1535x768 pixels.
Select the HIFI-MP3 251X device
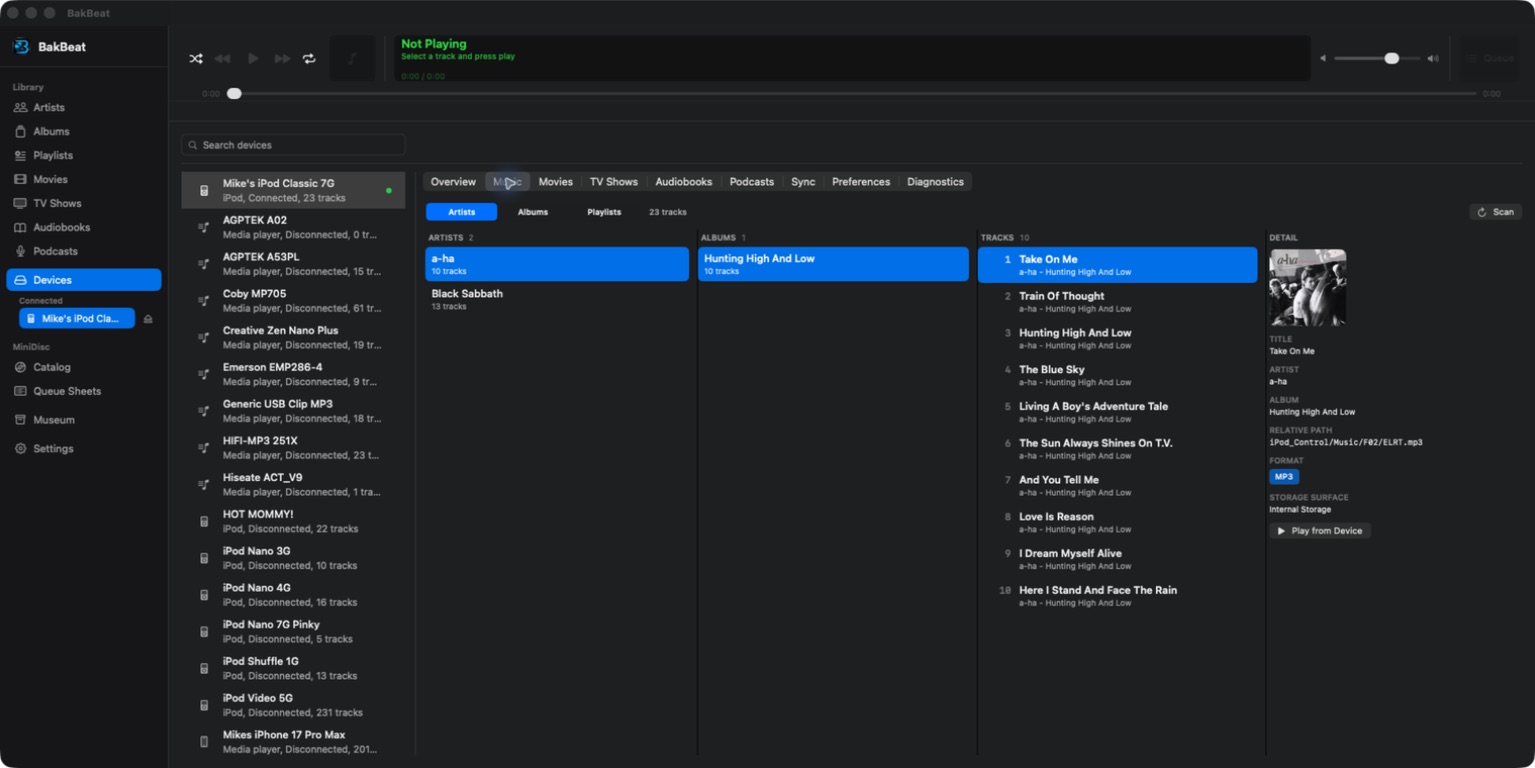(293, 448)
